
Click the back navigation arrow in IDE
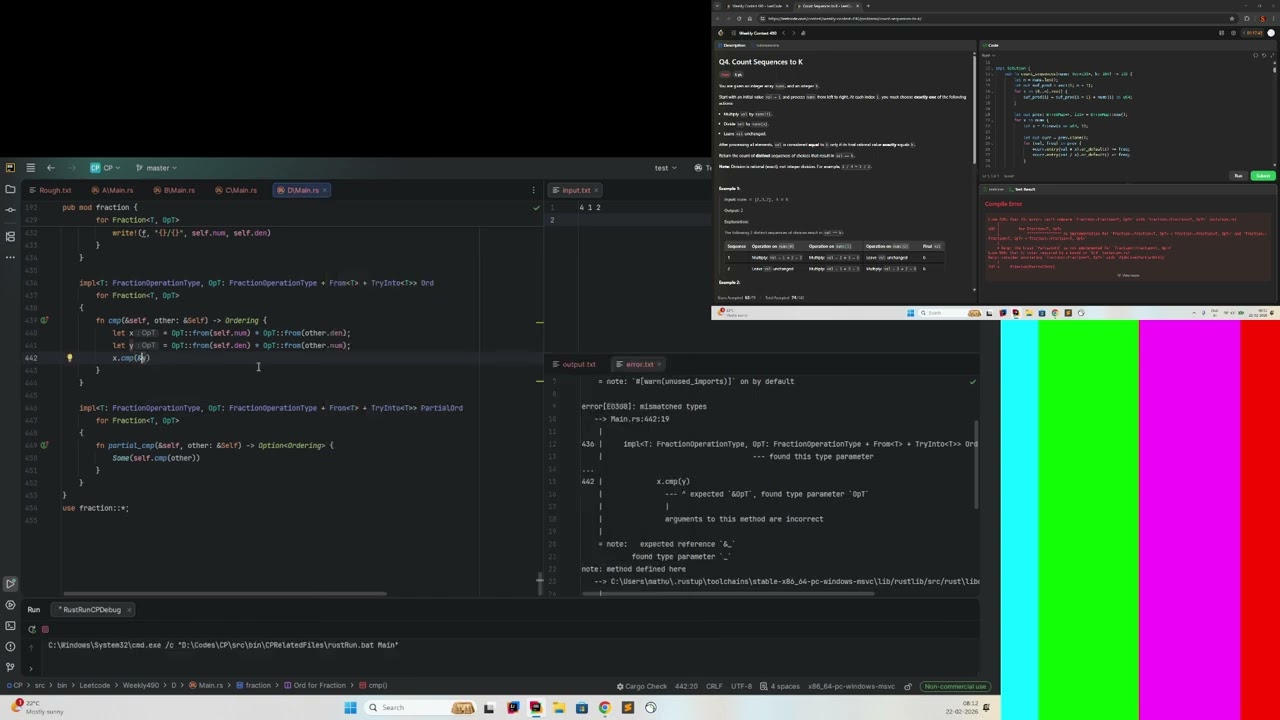click(51, 168)
